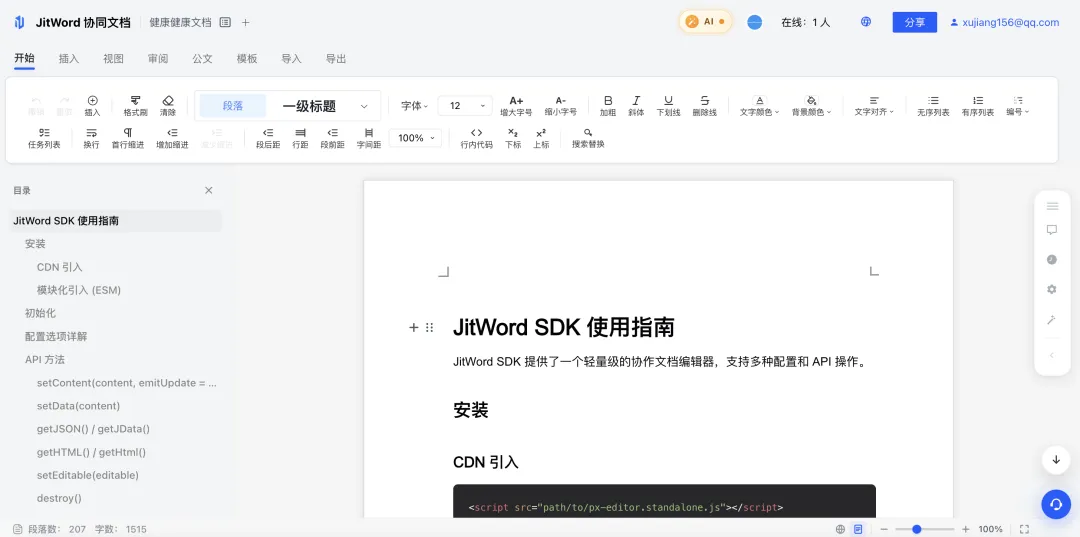Jump to 安装 in the outline
The height and width of the screenshot is (537, 1080).
[x=35, y=244]
